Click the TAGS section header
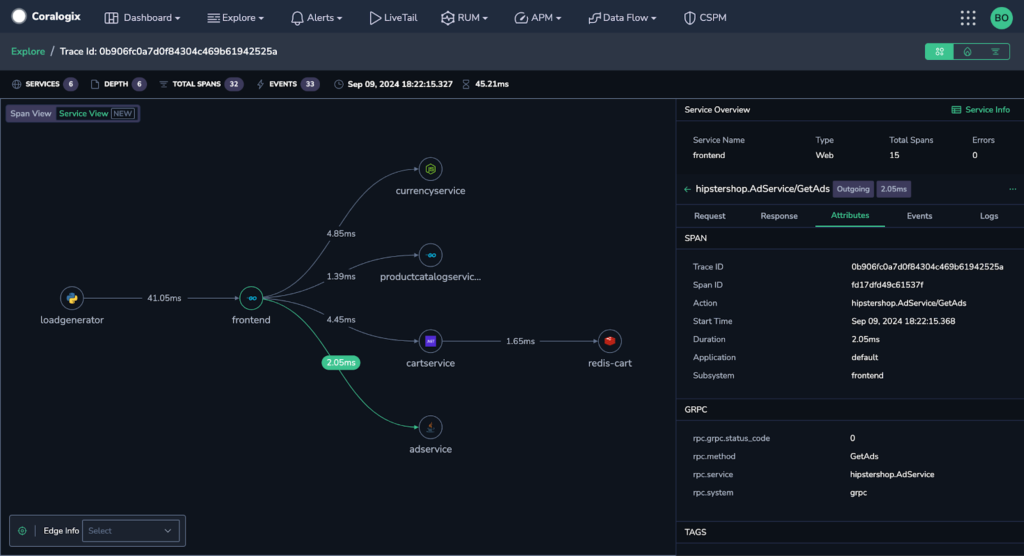1024x556 pixels. tap(696, 532)
